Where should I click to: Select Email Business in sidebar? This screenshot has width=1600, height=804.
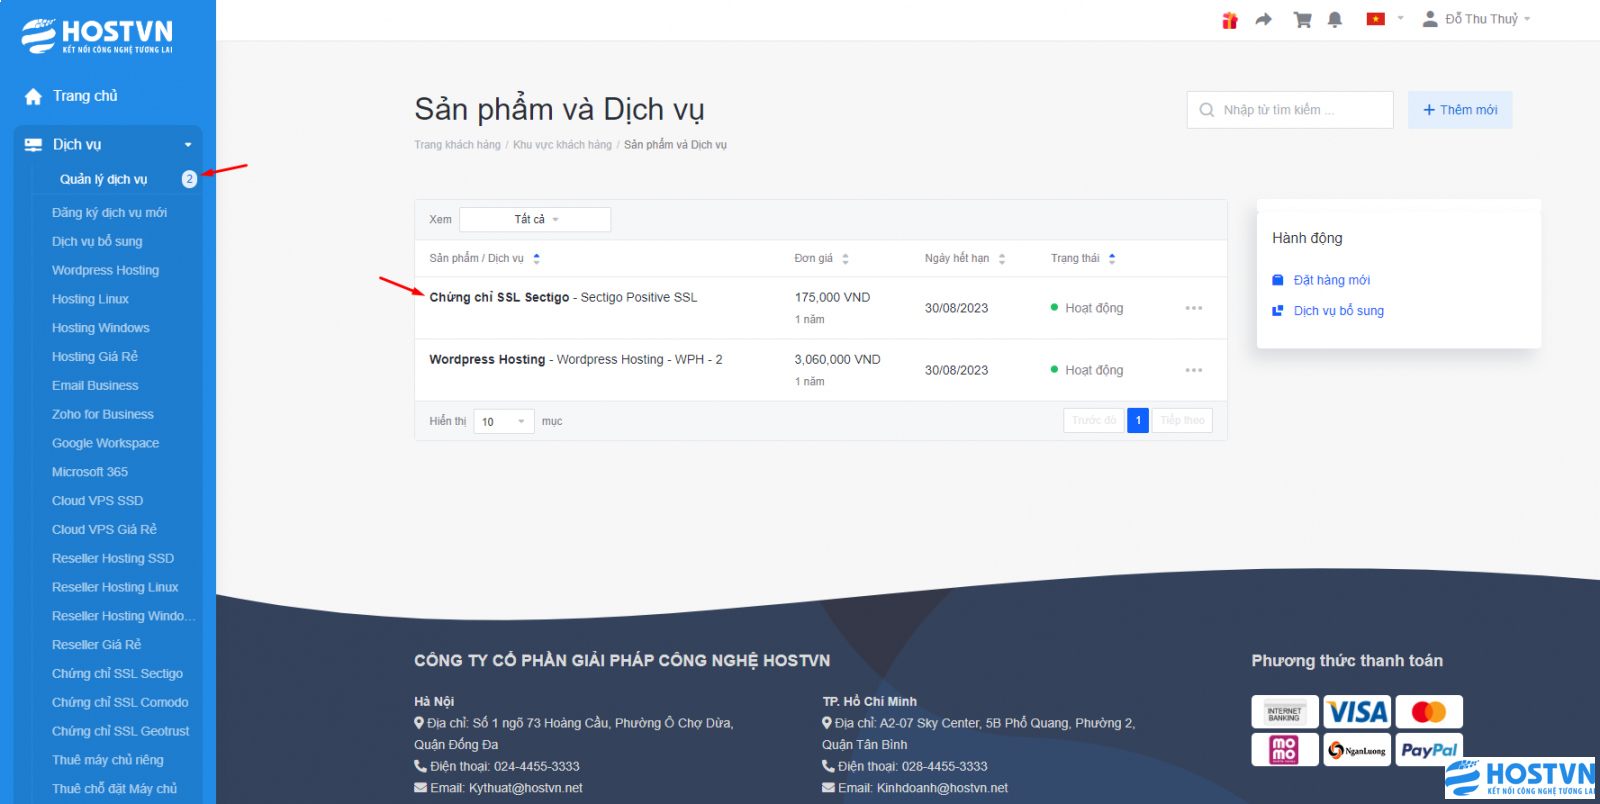click(x=95, y=386)
